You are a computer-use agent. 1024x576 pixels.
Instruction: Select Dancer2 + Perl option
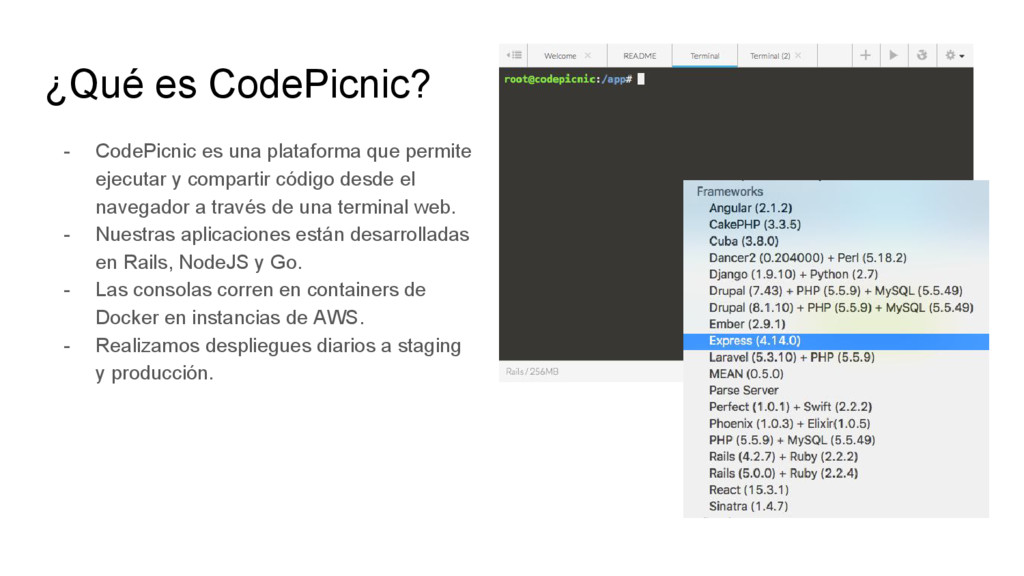pyautogui.click(x=808, y=258)
